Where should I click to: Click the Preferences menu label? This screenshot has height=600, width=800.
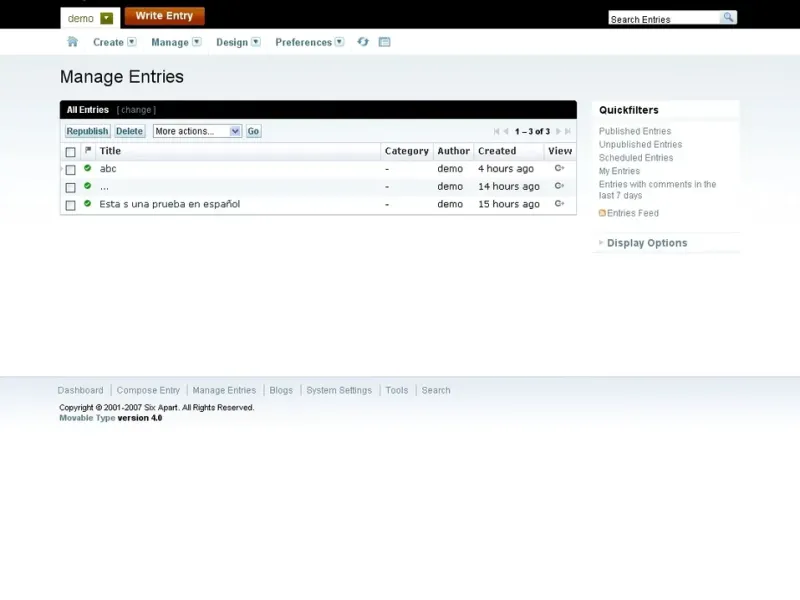(304, 42)
